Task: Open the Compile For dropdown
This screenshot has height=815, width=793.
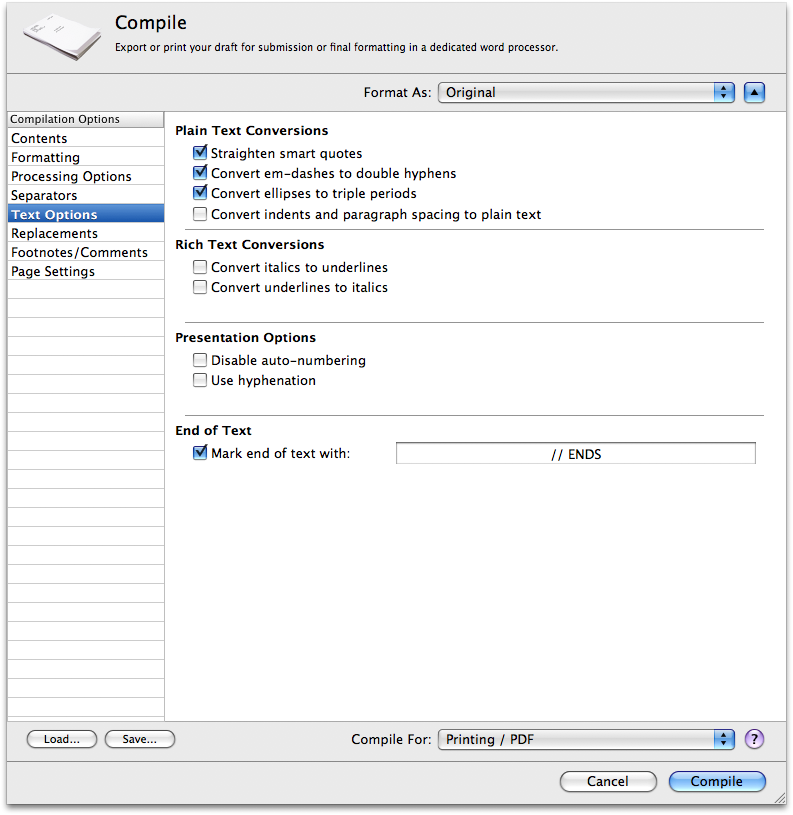Action: 586,740
